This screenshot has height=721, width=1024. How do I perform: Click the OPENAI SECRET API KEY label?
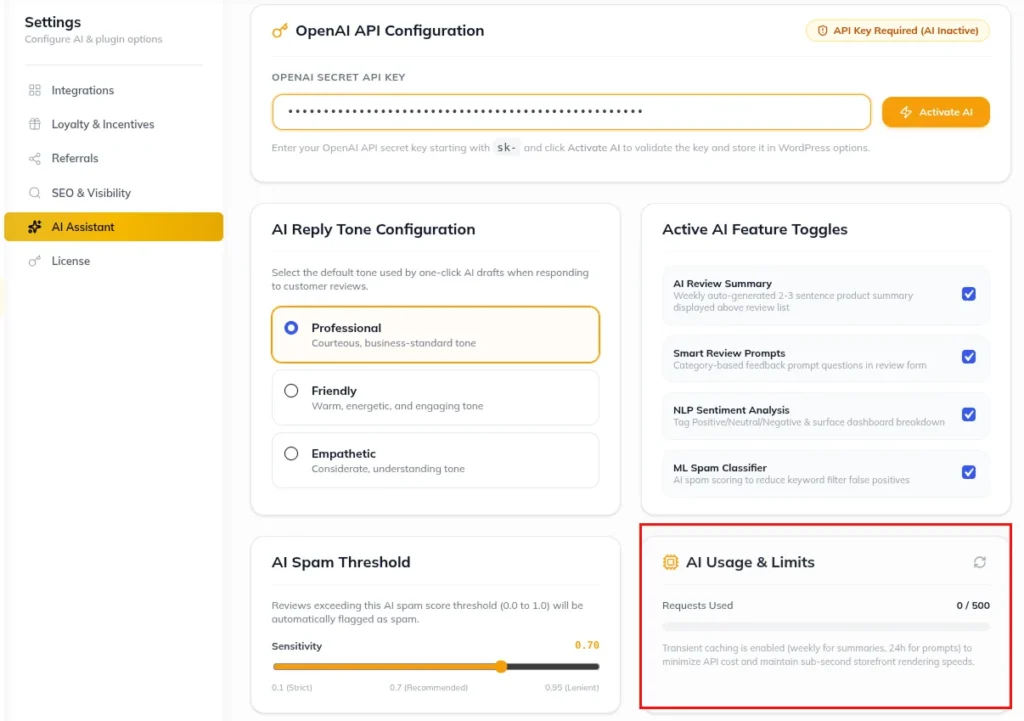click(338, 77)
